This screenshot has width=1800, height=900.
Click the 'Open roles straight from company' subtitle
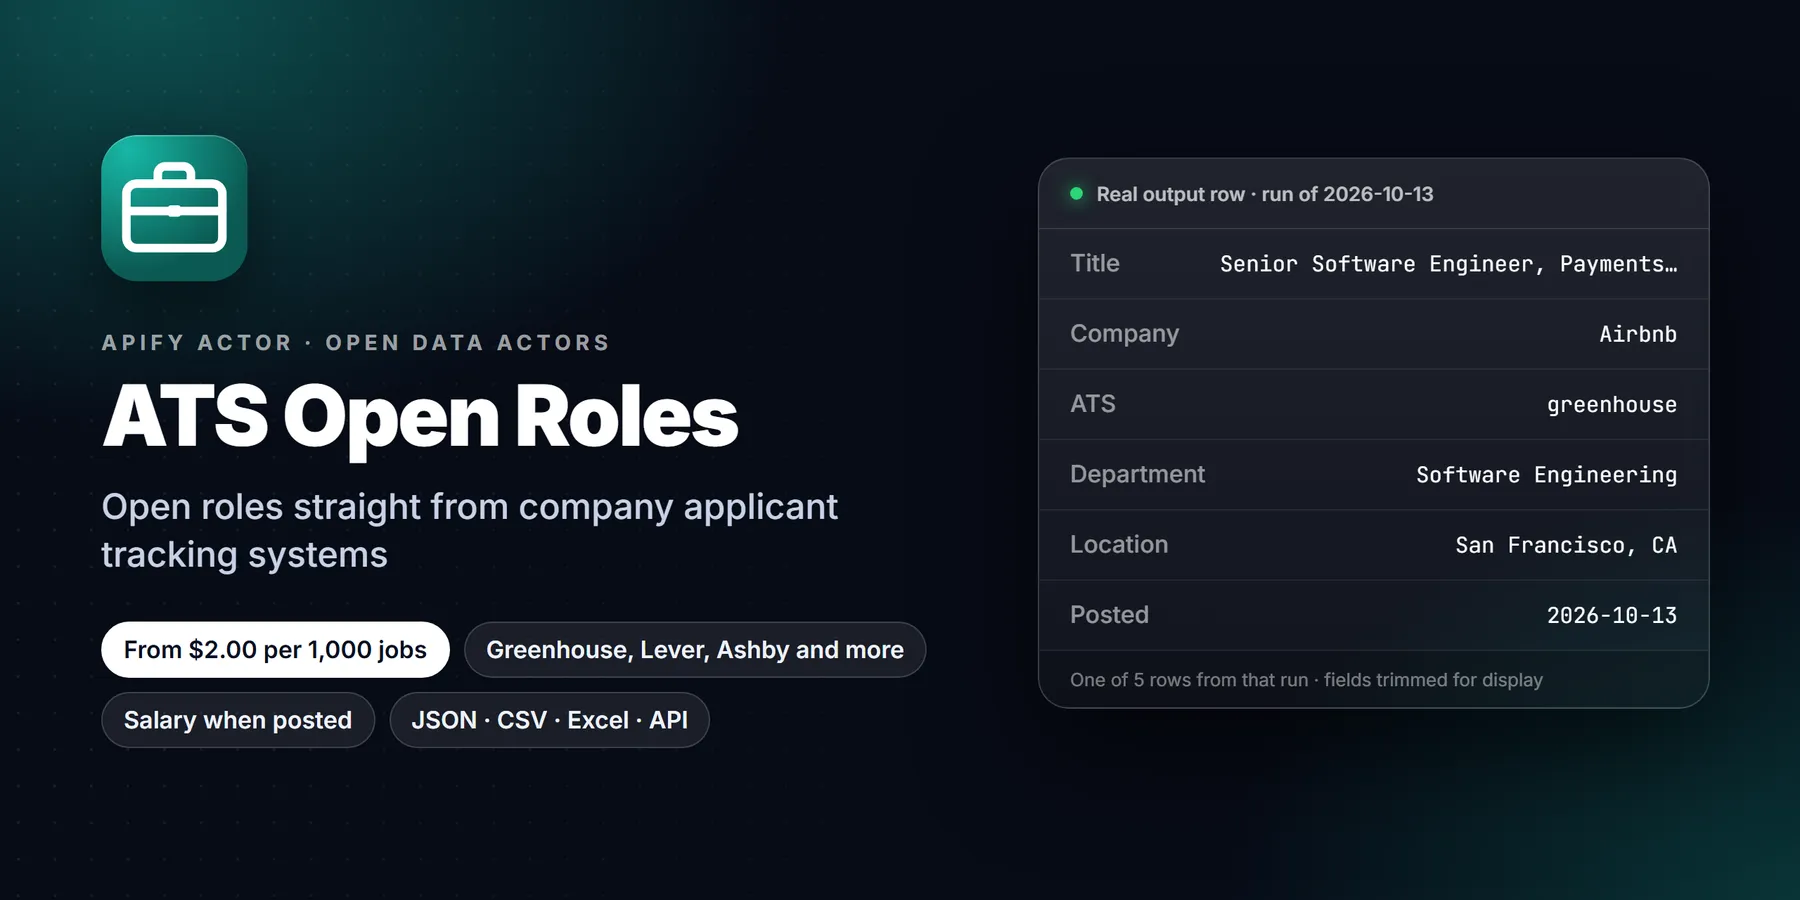point(470,531)
